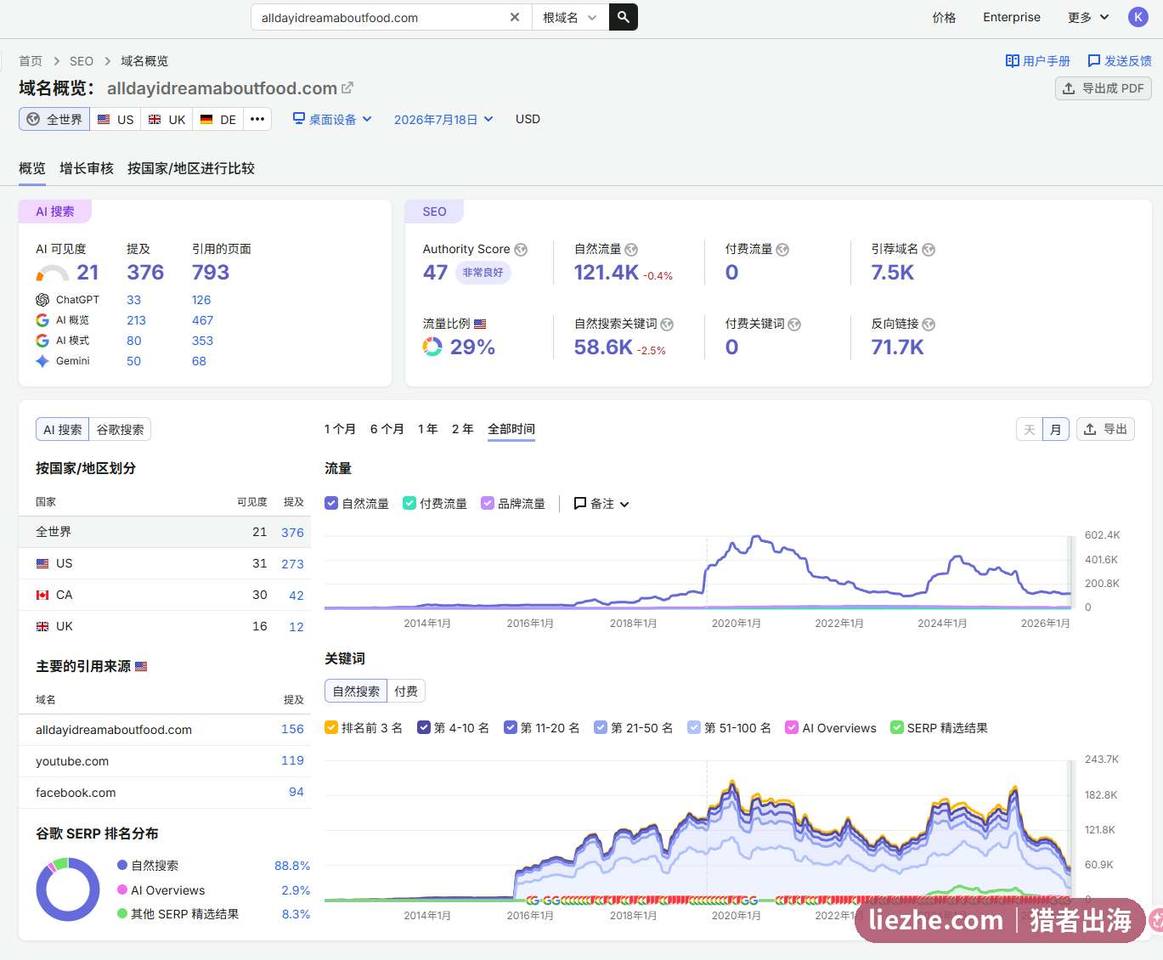Screen dimensions: 1163x960
Task: Click info icon next to 付费关键词
Action: pyautogui.click(x=794, y=324)
